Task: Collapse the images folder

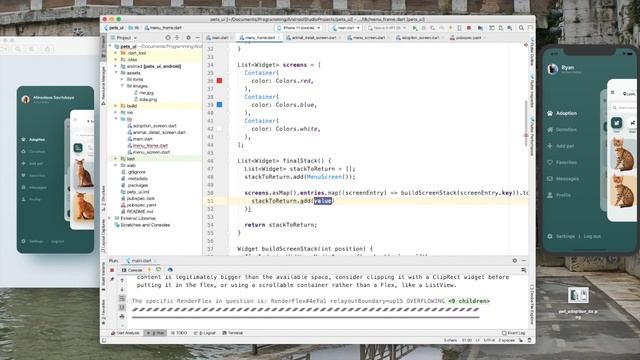Action: point(122,86)
